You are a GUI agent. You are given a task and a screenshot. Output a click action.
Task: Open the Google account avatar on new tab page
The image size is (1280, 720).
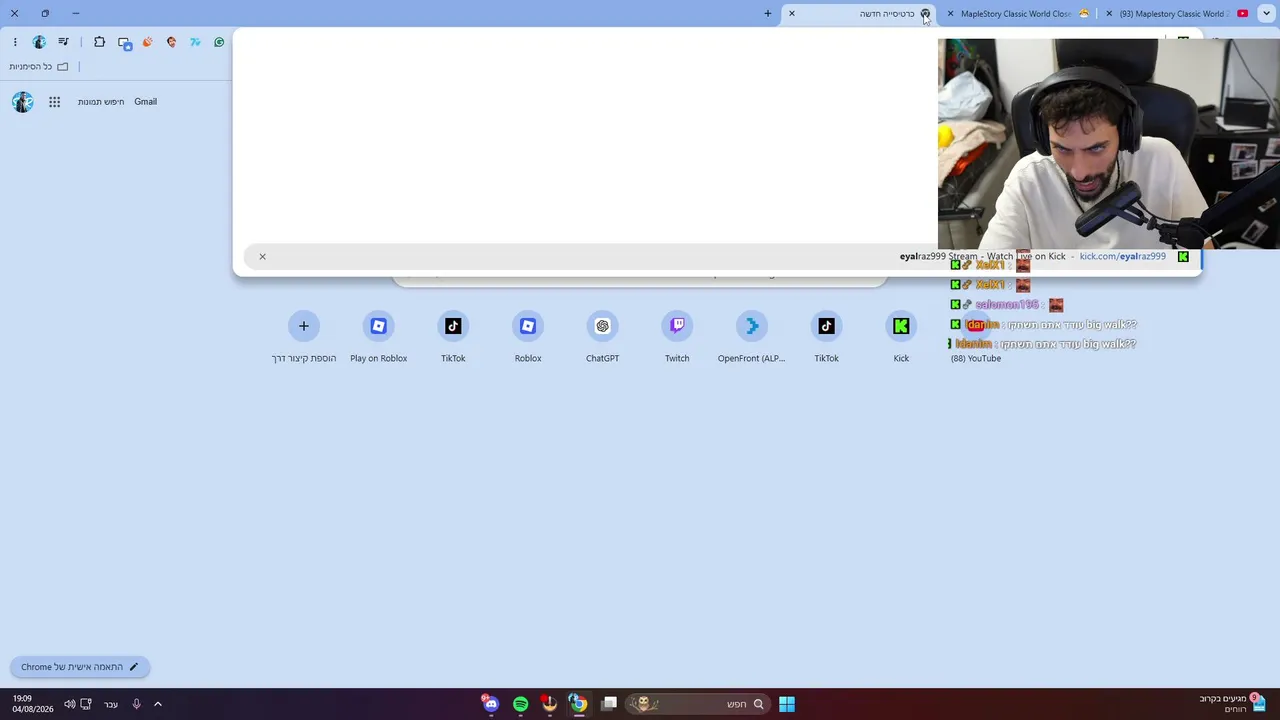[22, 101]
